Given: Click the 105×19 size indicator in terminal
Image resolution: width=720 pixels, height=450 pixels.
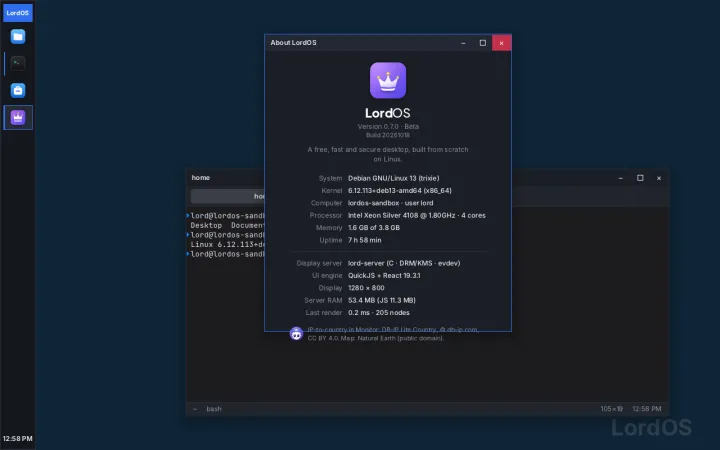Looking at the screenshot, I should click(612, 409).
